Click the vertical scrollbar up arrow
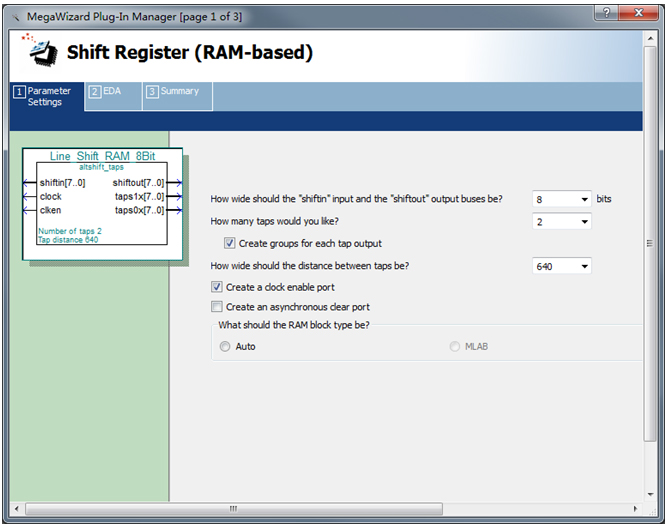 pos(650,39)
